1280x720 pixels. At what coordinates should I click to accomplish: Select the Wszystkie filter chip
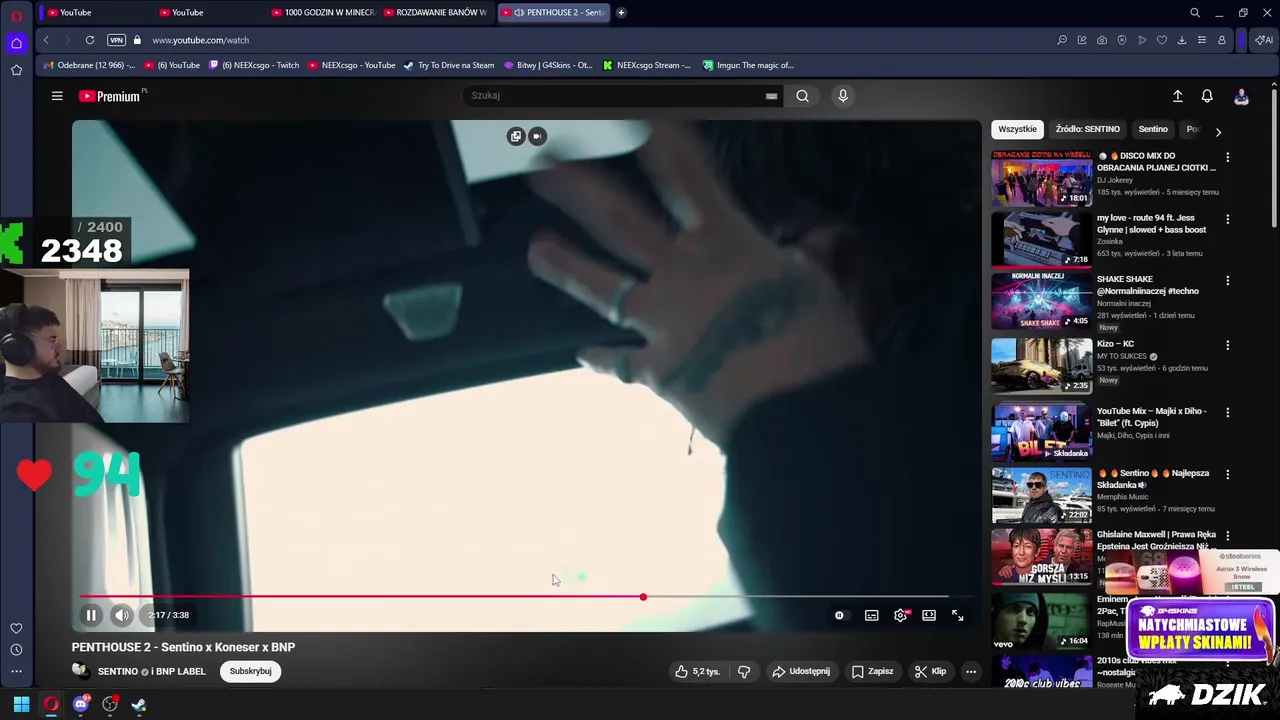tap(1017, 129)
